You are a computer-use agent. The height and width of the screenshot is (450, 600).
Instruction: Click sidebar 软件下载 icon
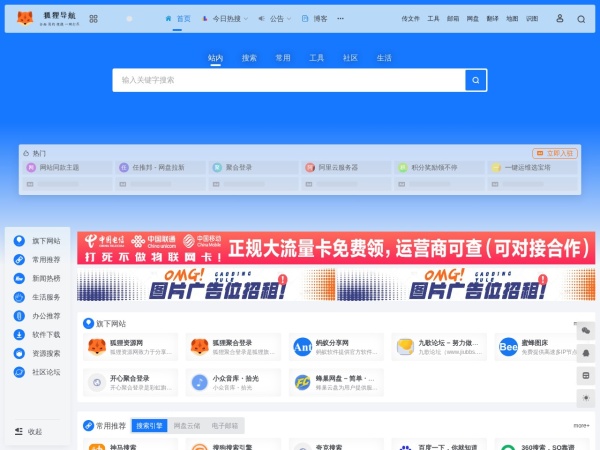[19, 334]
